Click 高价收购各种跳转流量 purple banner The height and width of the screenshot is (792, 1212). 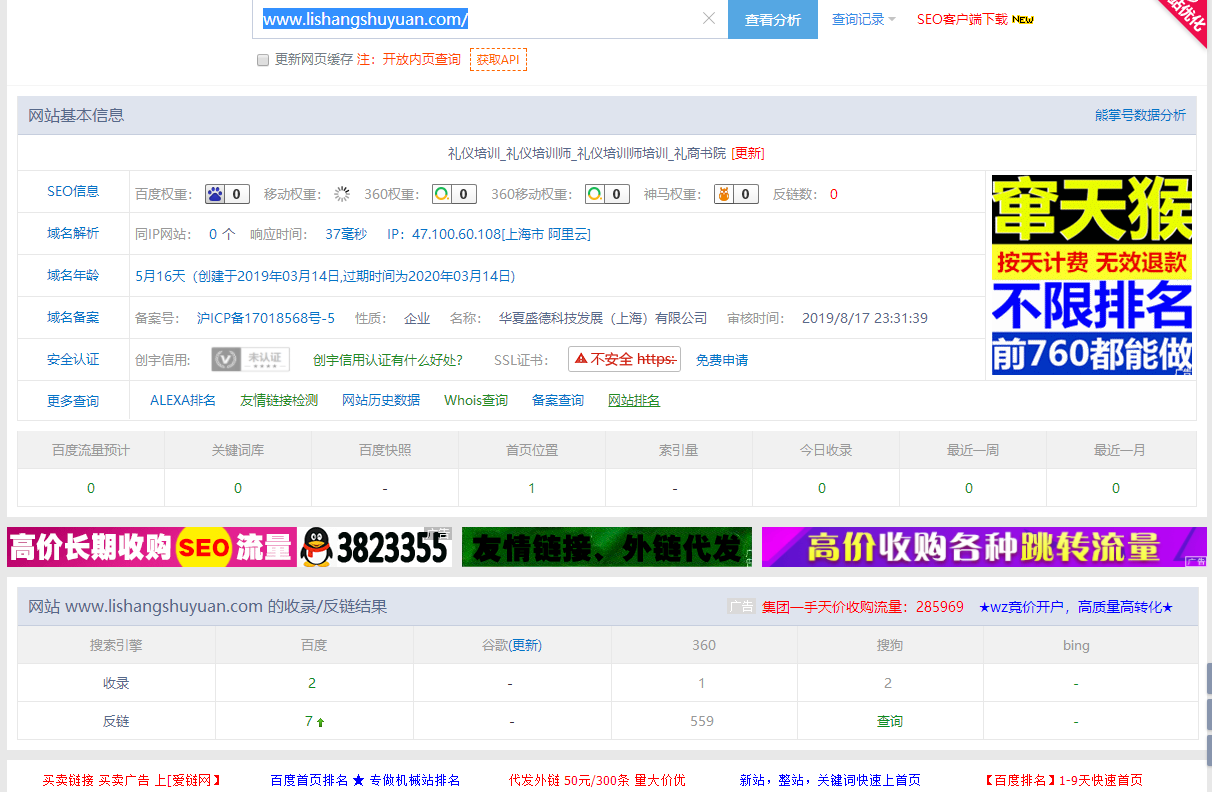tap(984, 547)
